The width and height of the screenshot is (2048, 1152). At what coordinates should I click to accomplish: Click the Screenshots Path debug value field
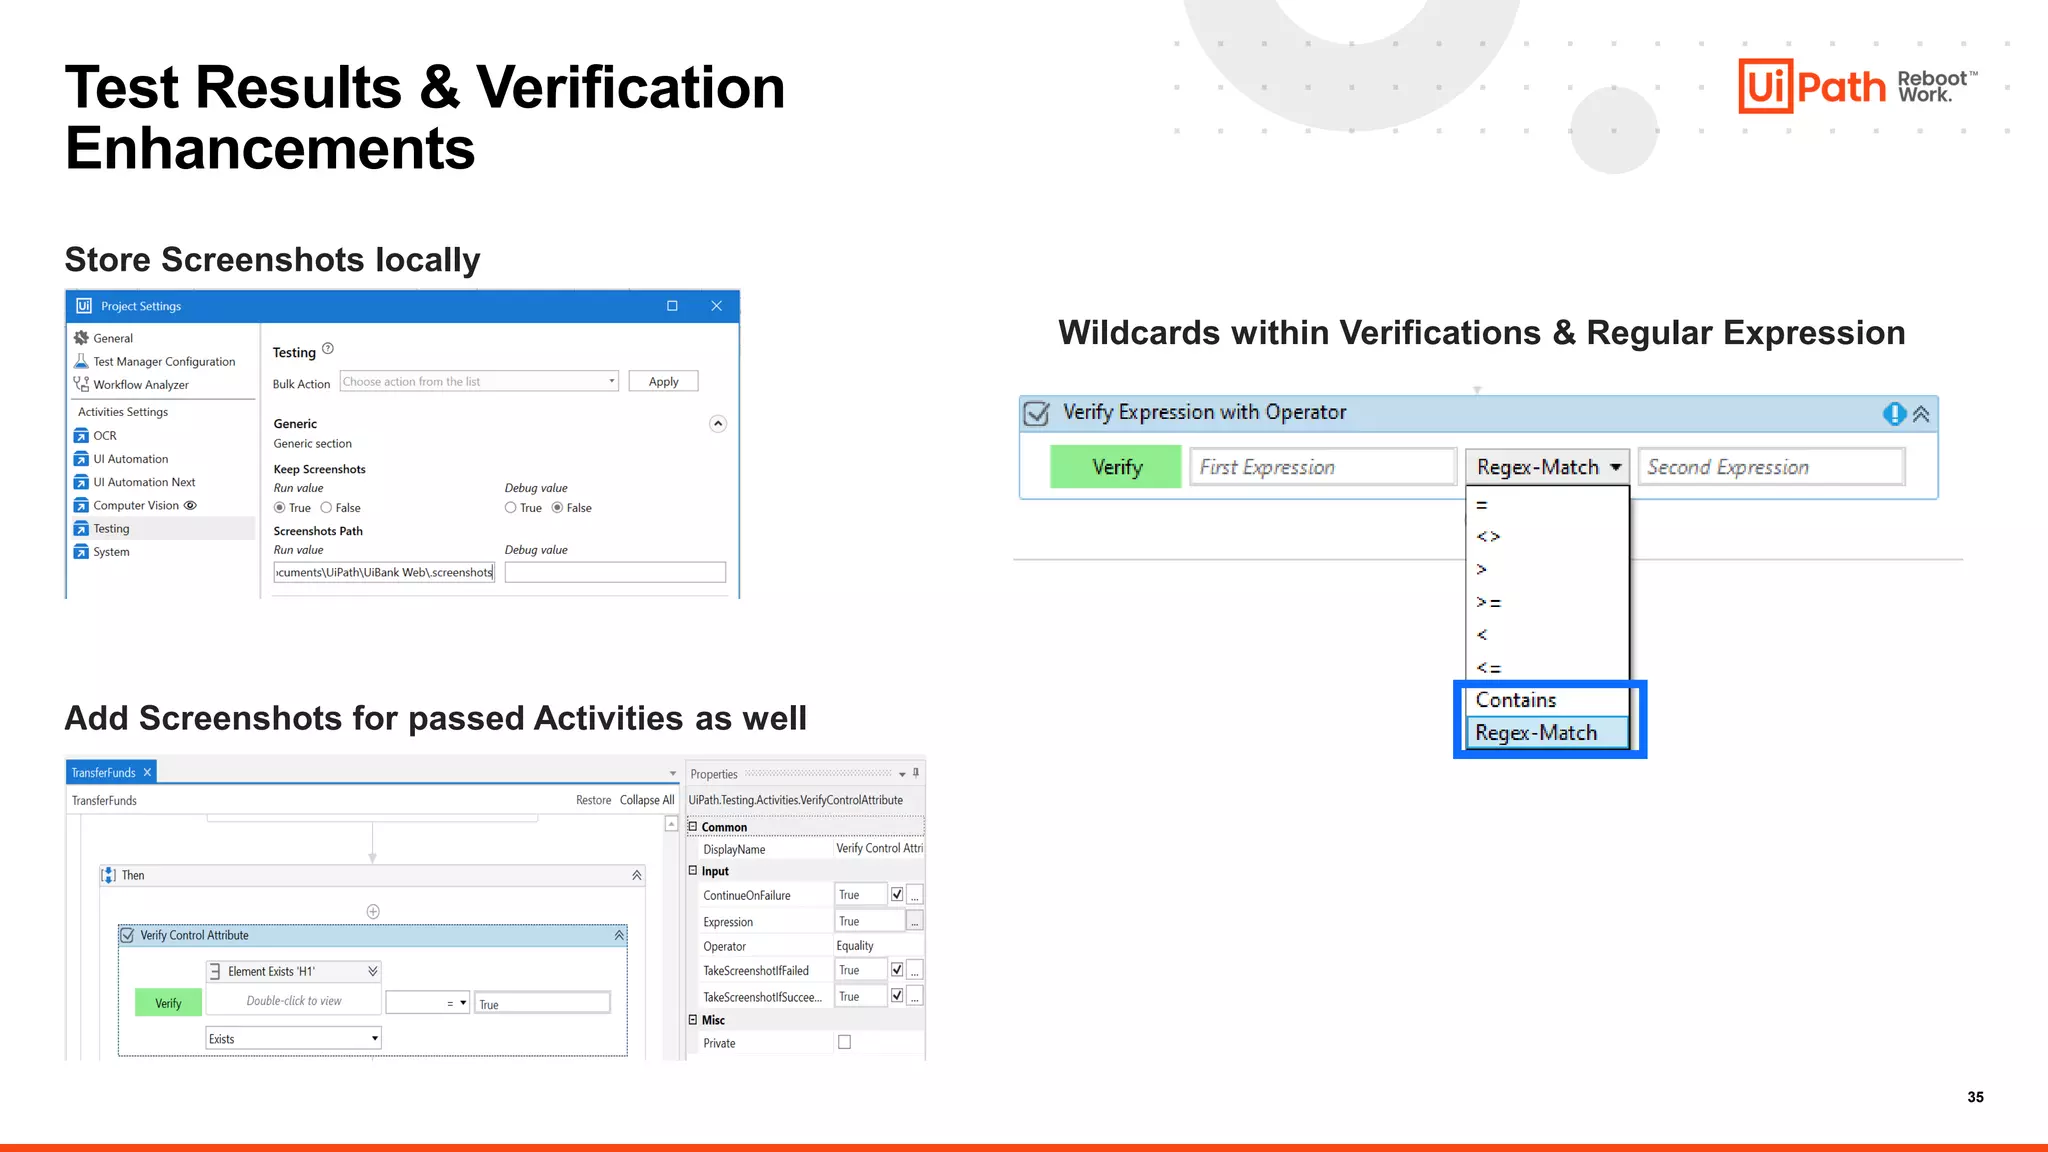pos(615,572)
